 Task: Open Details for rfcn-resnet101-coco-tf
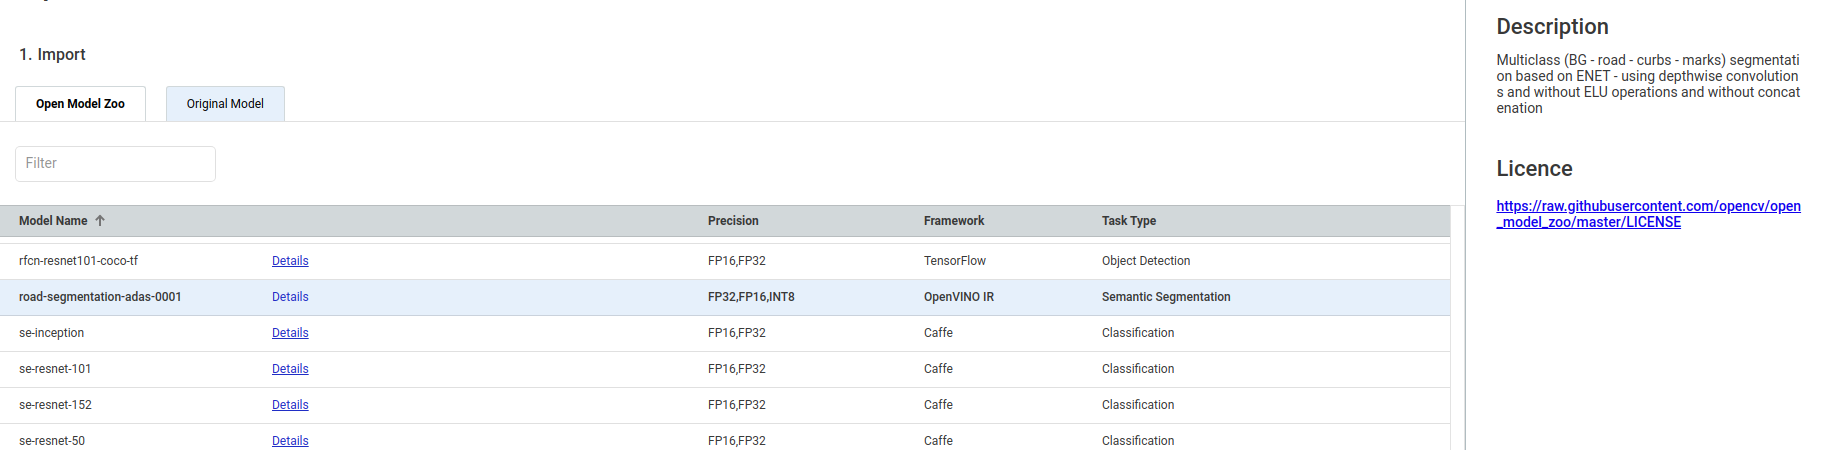pos(290,261)
